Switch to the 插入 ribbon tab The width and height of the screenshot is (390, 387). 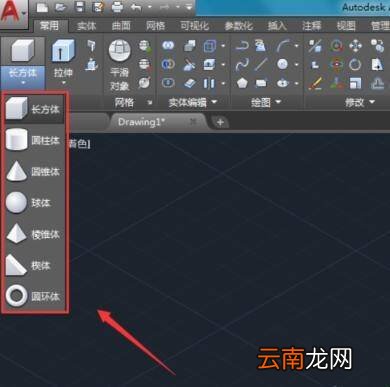277,26
